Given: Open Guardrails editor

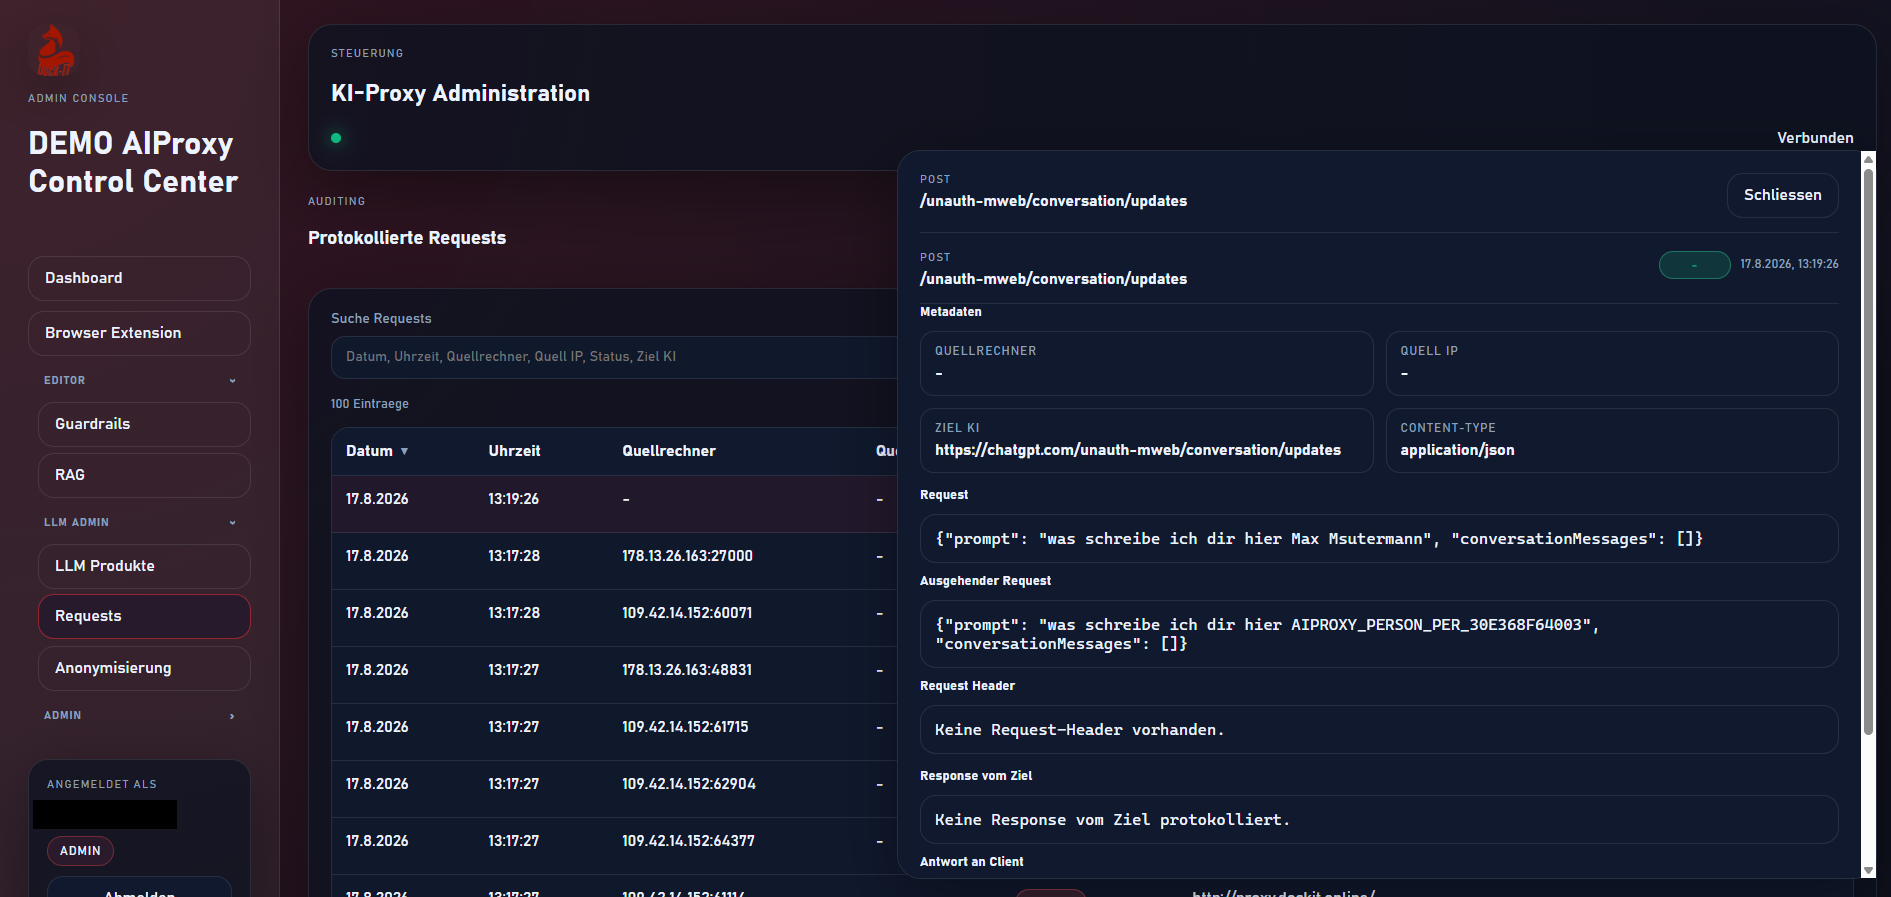Looking at the screenshot, I should [144, 424].
